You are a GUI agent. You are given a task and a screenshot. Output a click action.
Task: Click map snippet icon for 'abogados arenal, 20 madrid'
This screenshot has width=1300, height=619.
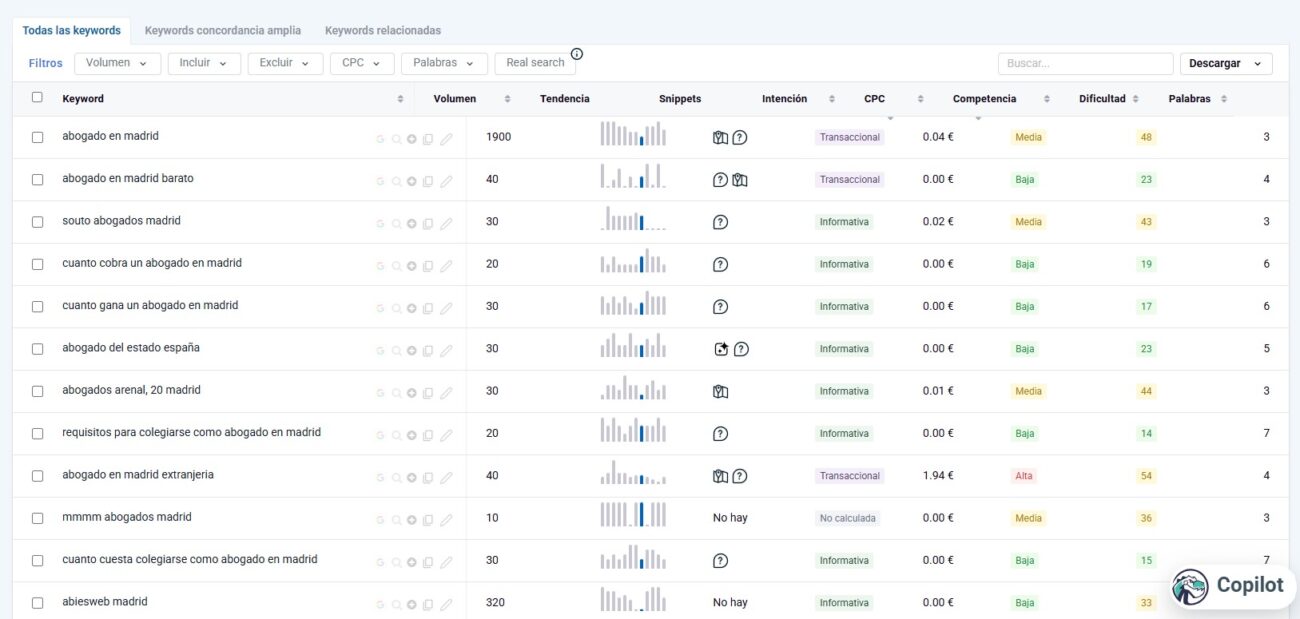(720, 392)
